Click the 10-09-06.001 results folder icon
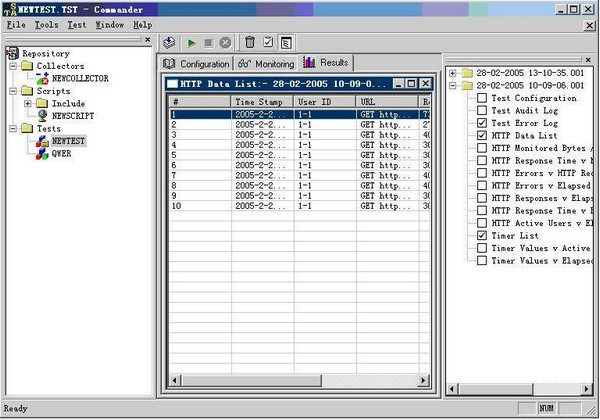Image resolution: width=600 pixels, height=420 pixels. [467, 85]
